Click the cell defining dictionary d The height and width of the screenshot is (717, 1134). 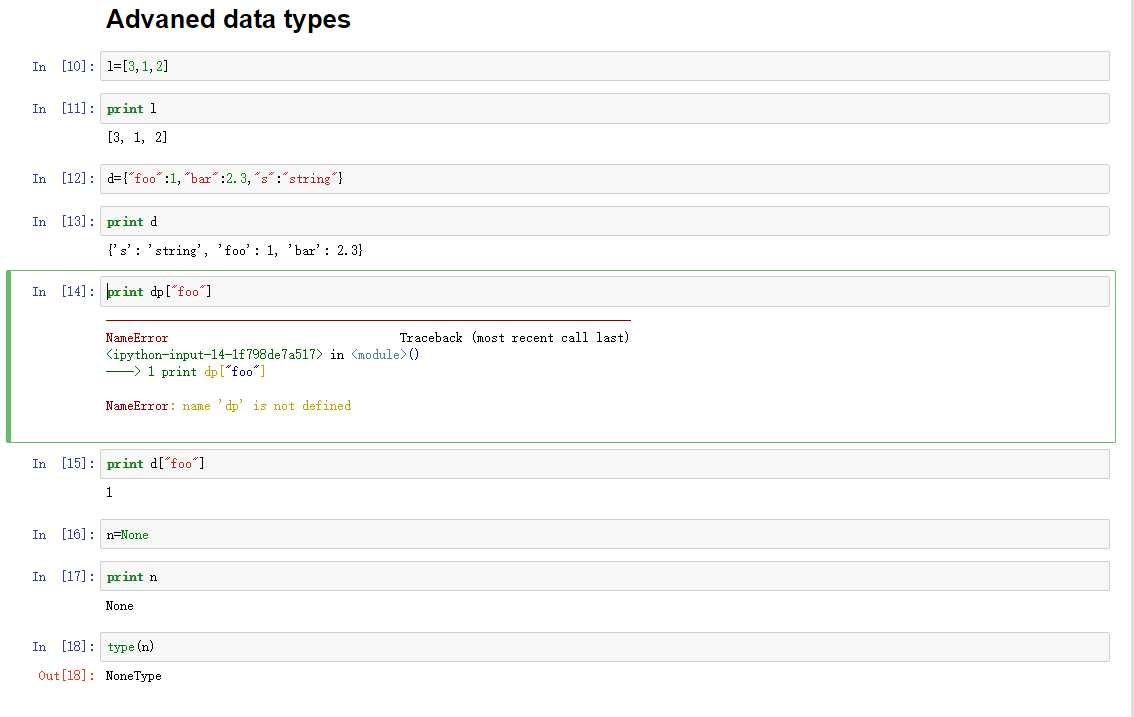click(605, 179)
